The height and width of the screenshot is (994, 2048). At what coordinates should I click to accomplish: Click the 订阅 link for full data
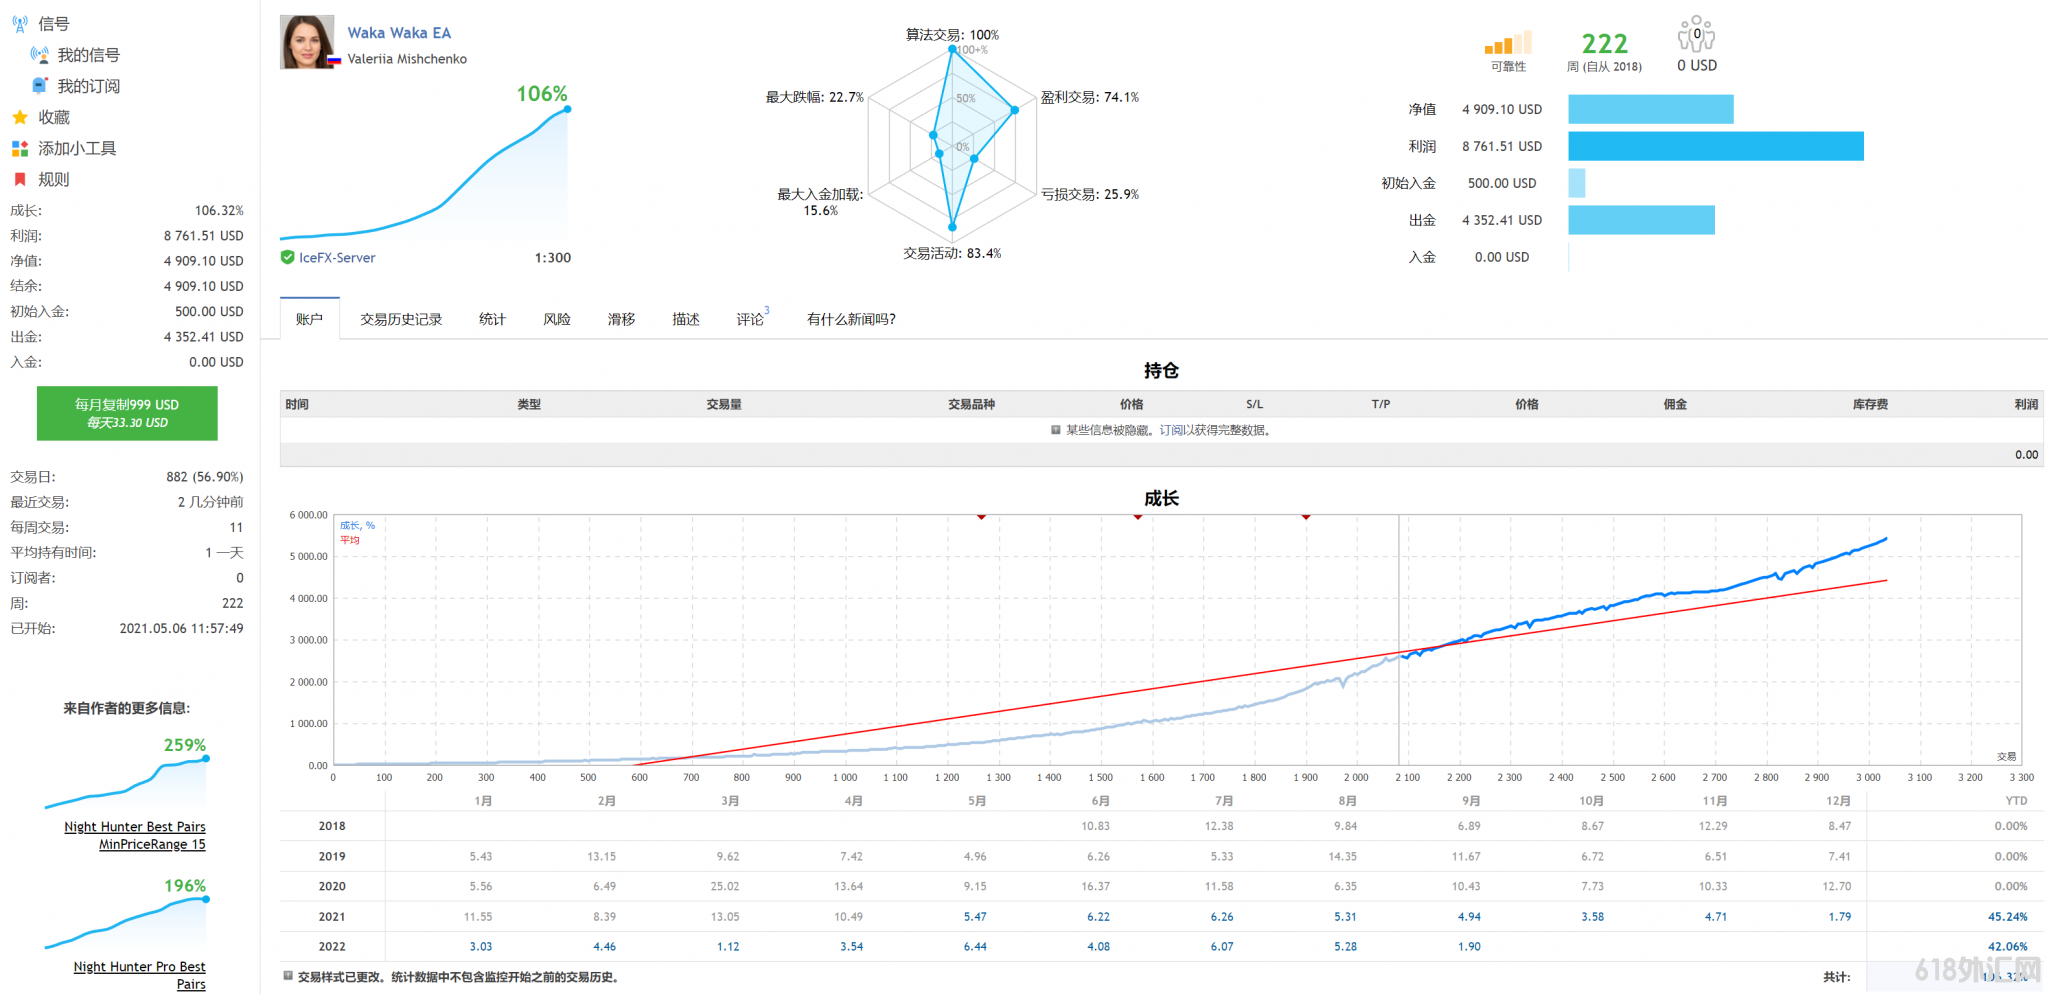1171,430
